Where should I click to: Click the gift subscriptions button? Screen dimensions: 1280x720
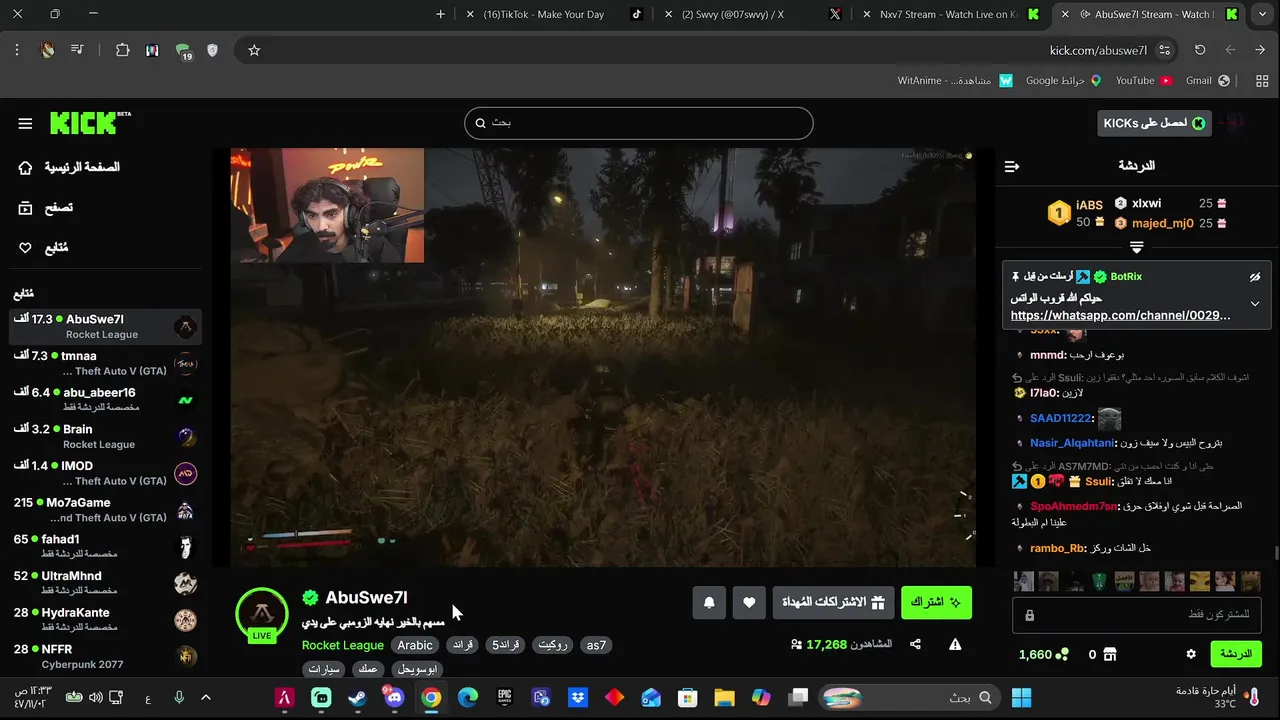(834, 602)
